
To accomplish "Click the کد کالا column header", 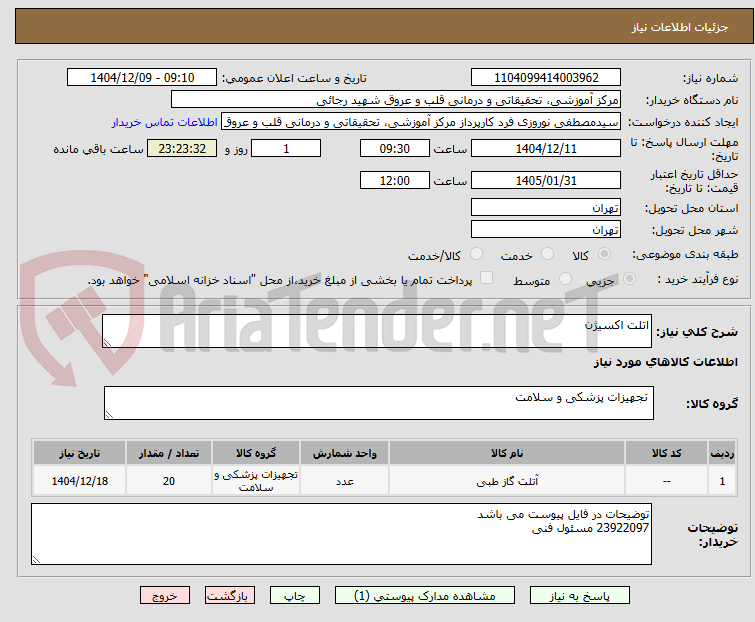I will [666, 453].
